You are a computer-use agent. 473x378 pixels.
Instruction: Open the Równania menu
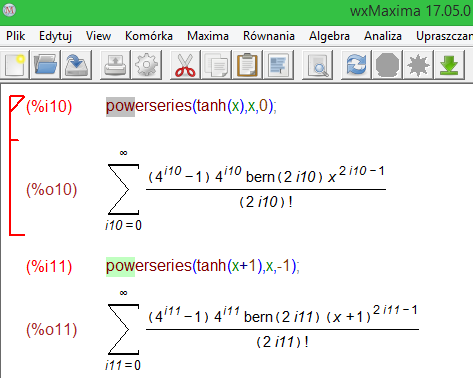[x=269, y=36]
